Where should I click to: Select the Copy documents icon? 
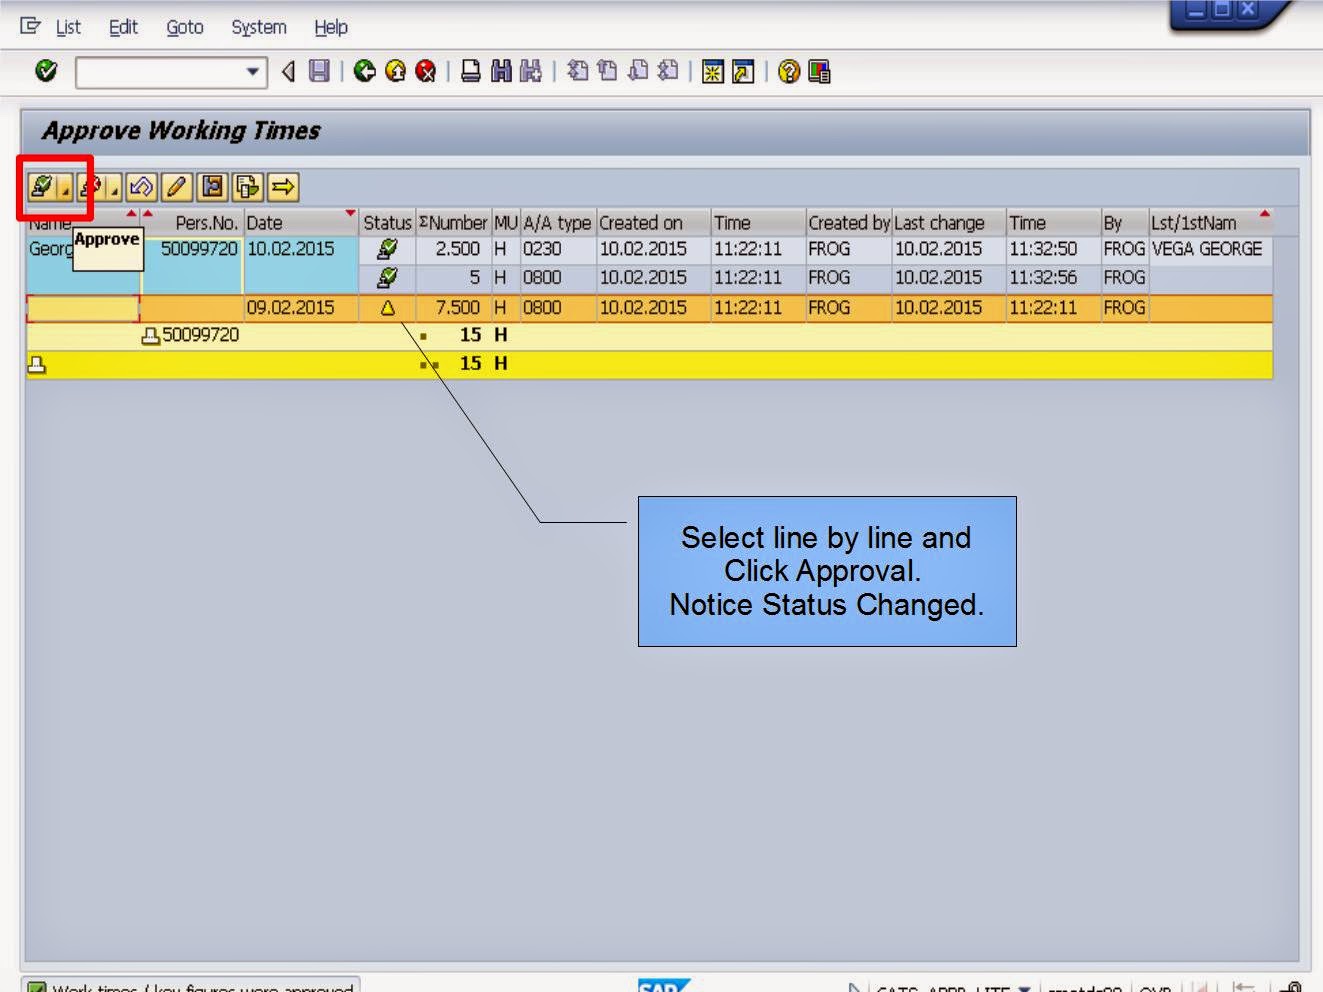click(246, 187)
